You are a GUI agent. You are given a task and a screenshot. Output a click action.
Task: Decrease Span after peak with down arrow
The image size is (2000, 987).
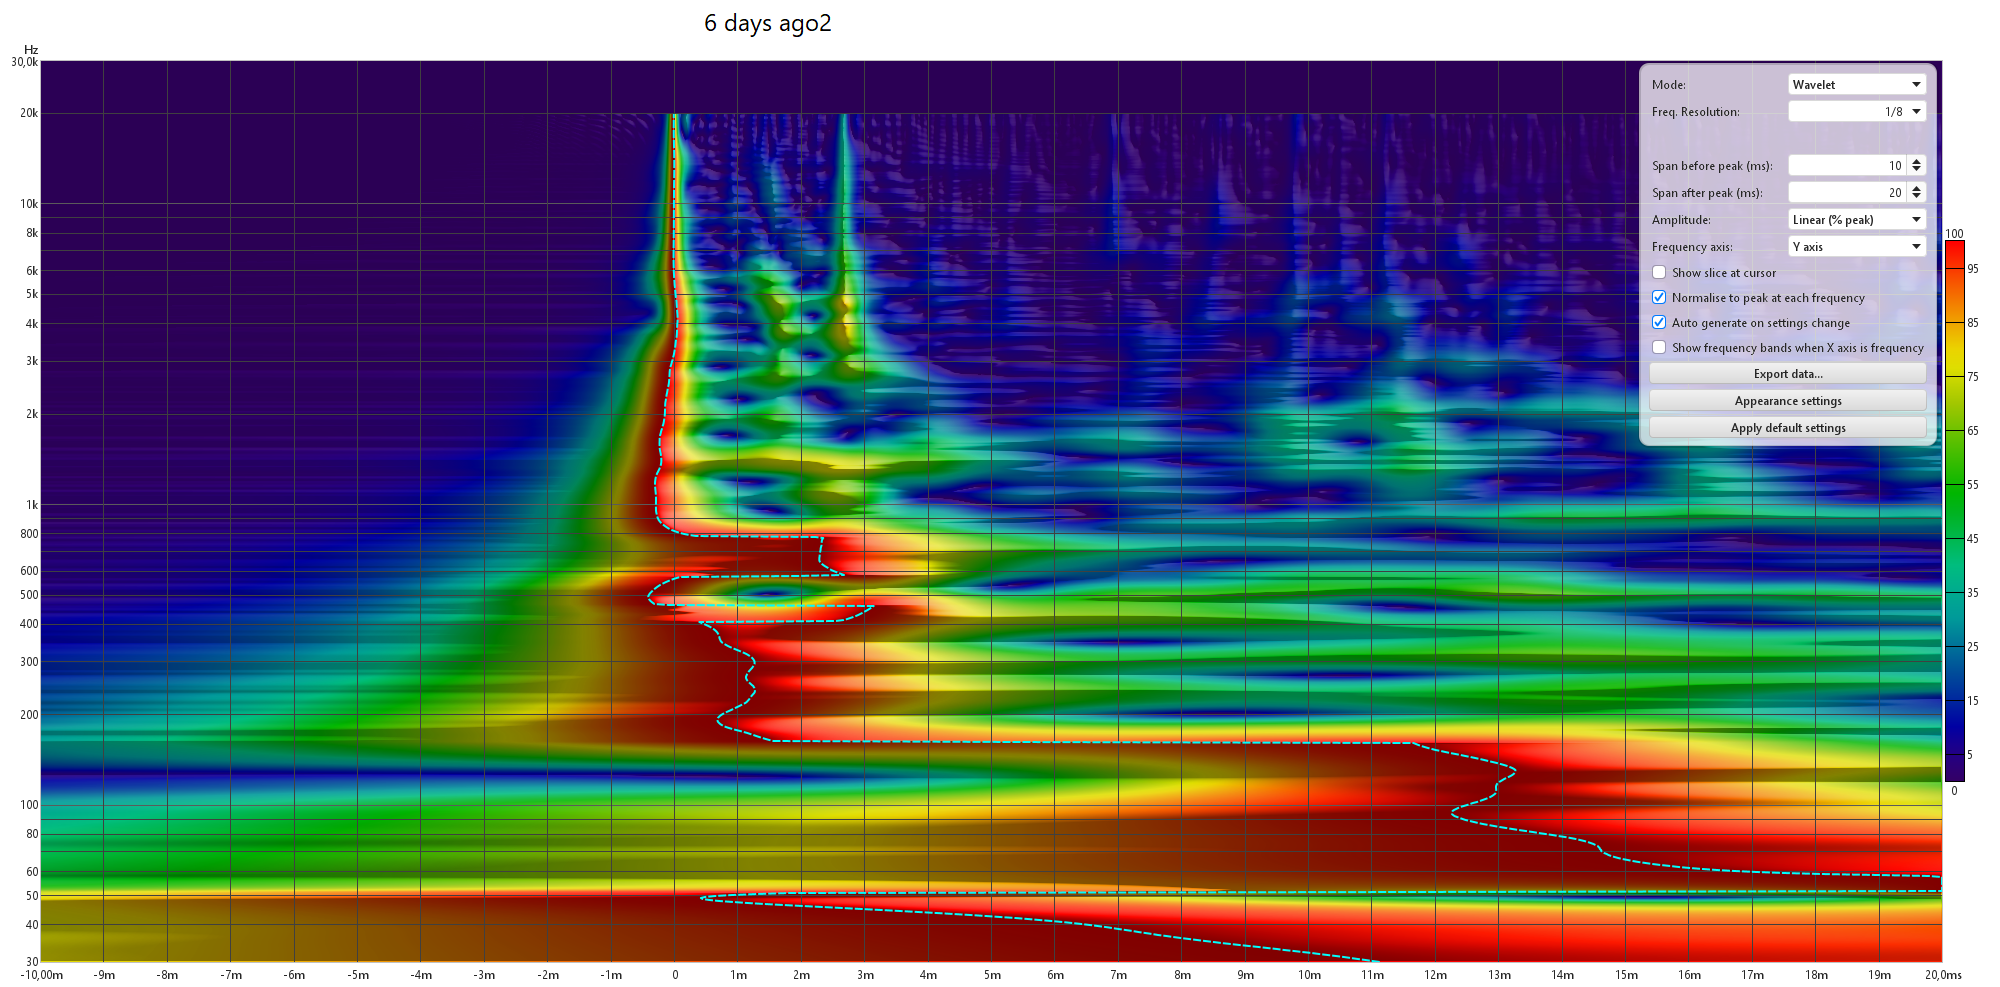tap(1916, 198)
